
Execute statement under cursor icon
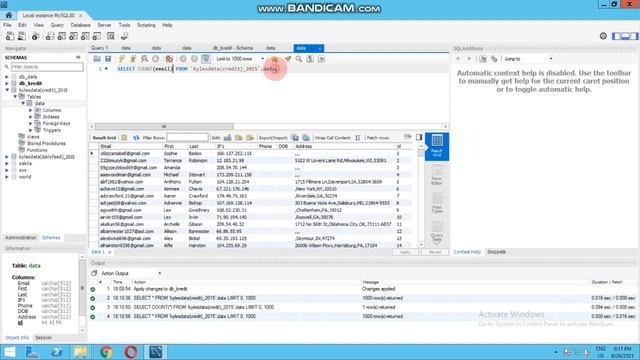(x=133, y=59)
